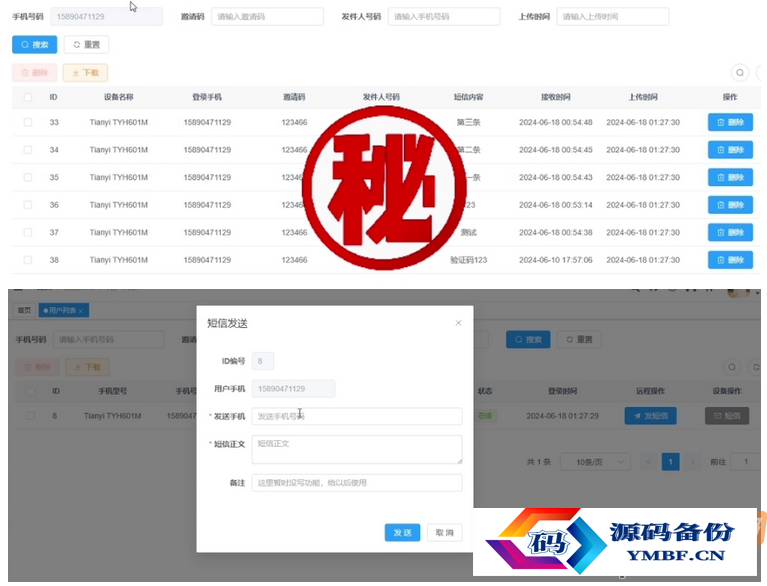Image resolution: width=767 pixels, height=586 pixels.
Task: Check the checkbox for row ID 35
Action: point(28,177)
